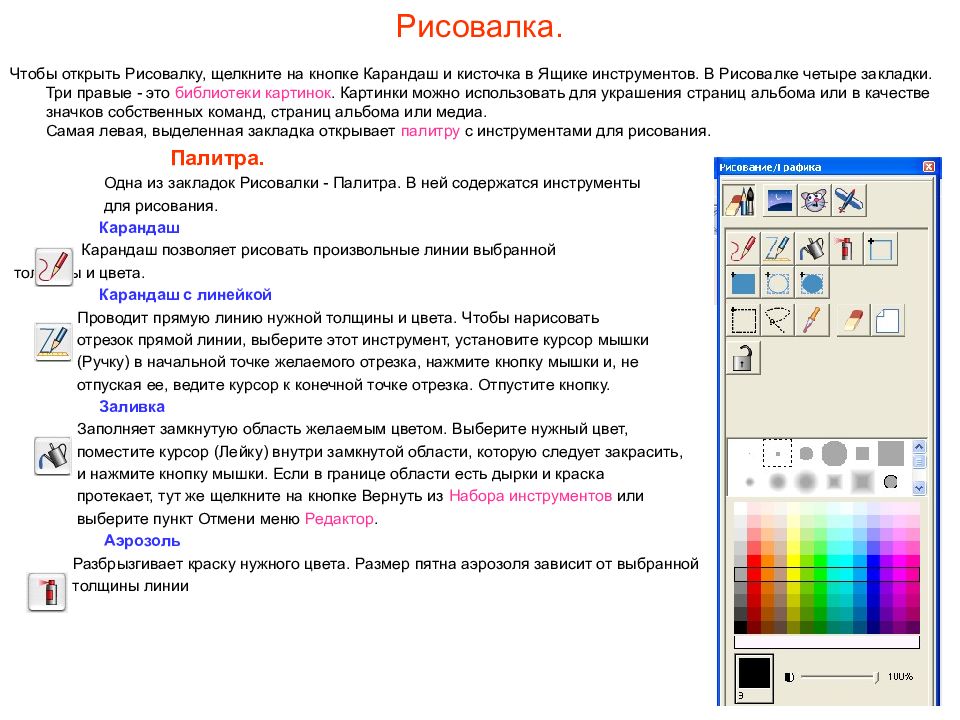Select the outlined rectangle shape tool
Screen dimensions: 960x720
click(x=880, y=249)
